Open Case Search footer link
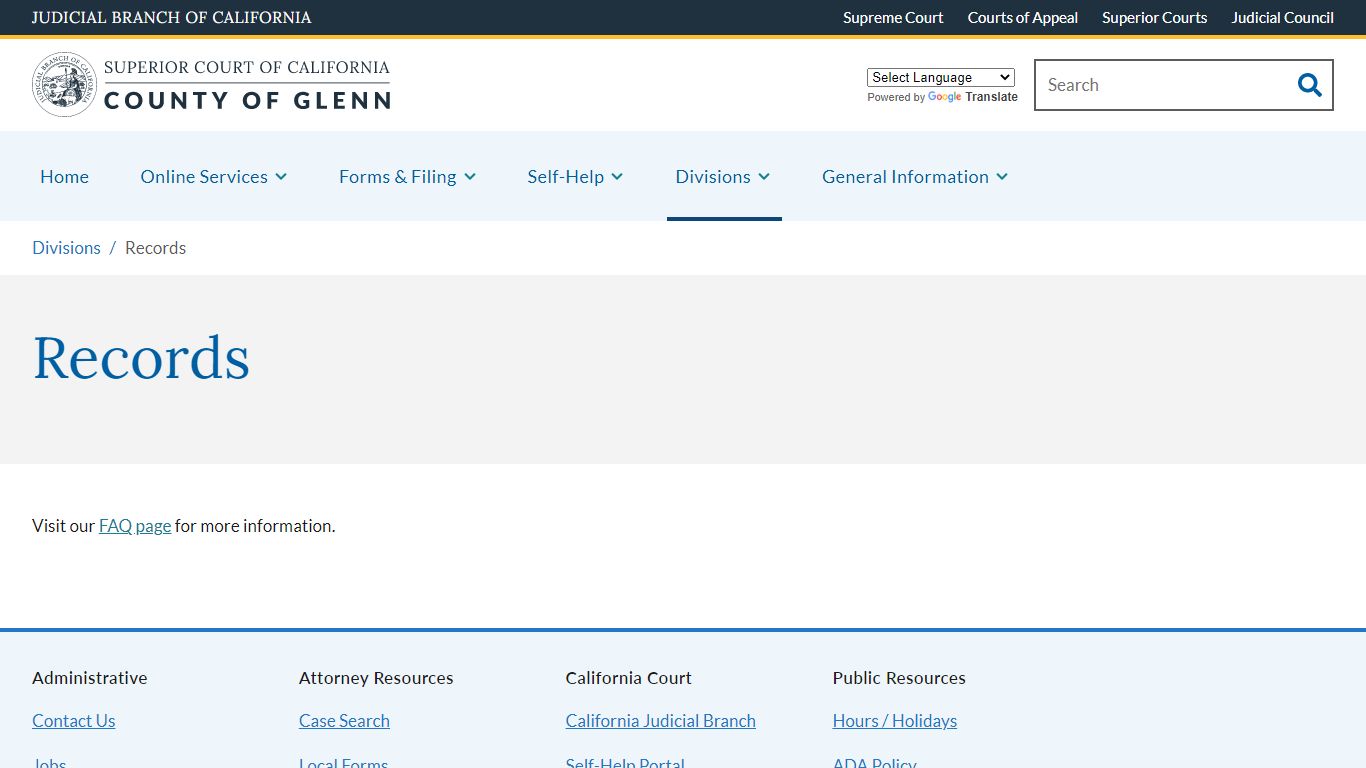 [344, 721]
